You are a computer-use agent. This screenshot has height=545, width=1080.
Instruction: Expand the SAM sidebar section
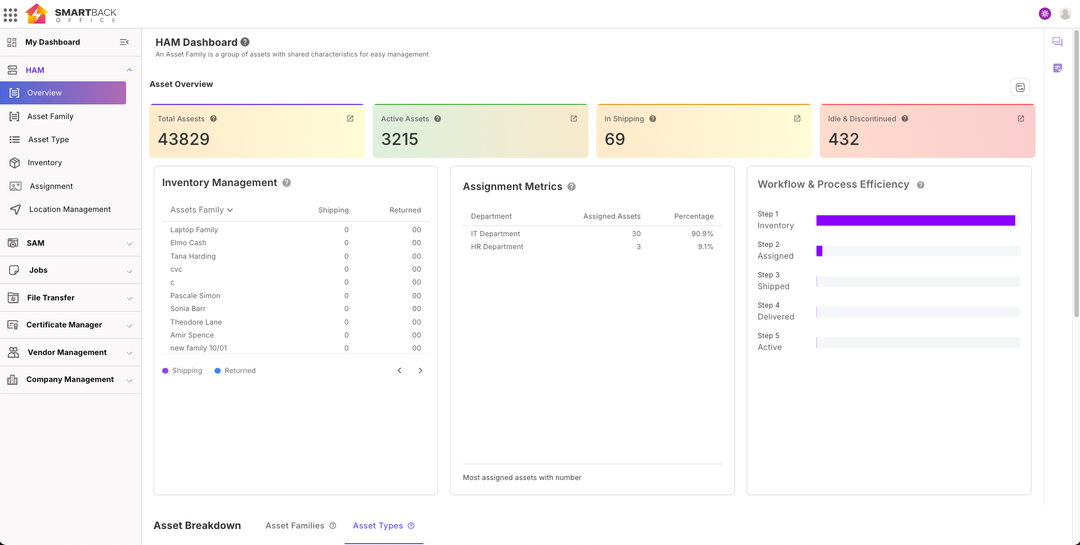click(70, 243)
